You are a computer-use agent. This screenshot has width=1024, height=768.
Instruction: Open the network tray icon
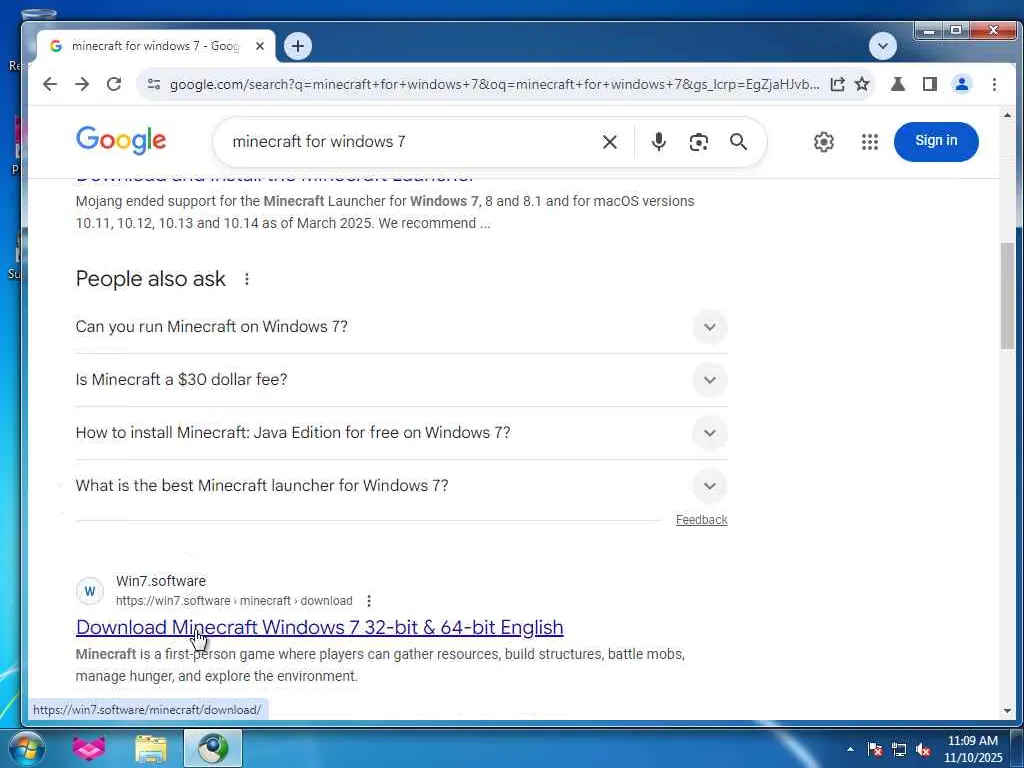point(899,749)
